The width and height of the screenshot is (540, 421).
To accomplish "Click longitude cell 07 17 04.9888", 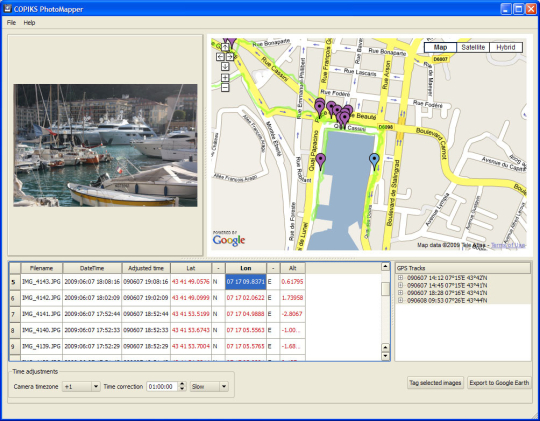I will point(246,314).
